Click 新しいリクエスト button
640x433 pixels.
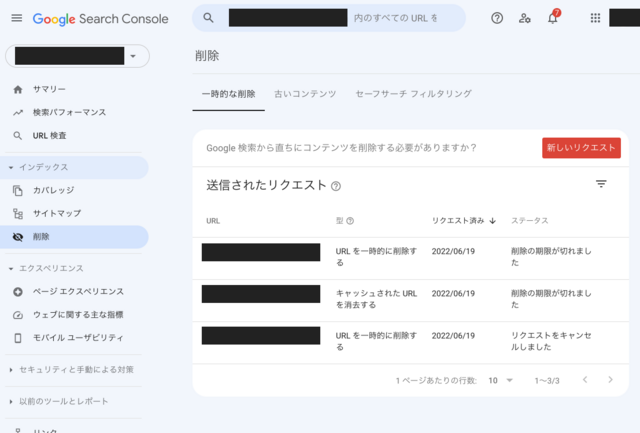coord(581,148)
